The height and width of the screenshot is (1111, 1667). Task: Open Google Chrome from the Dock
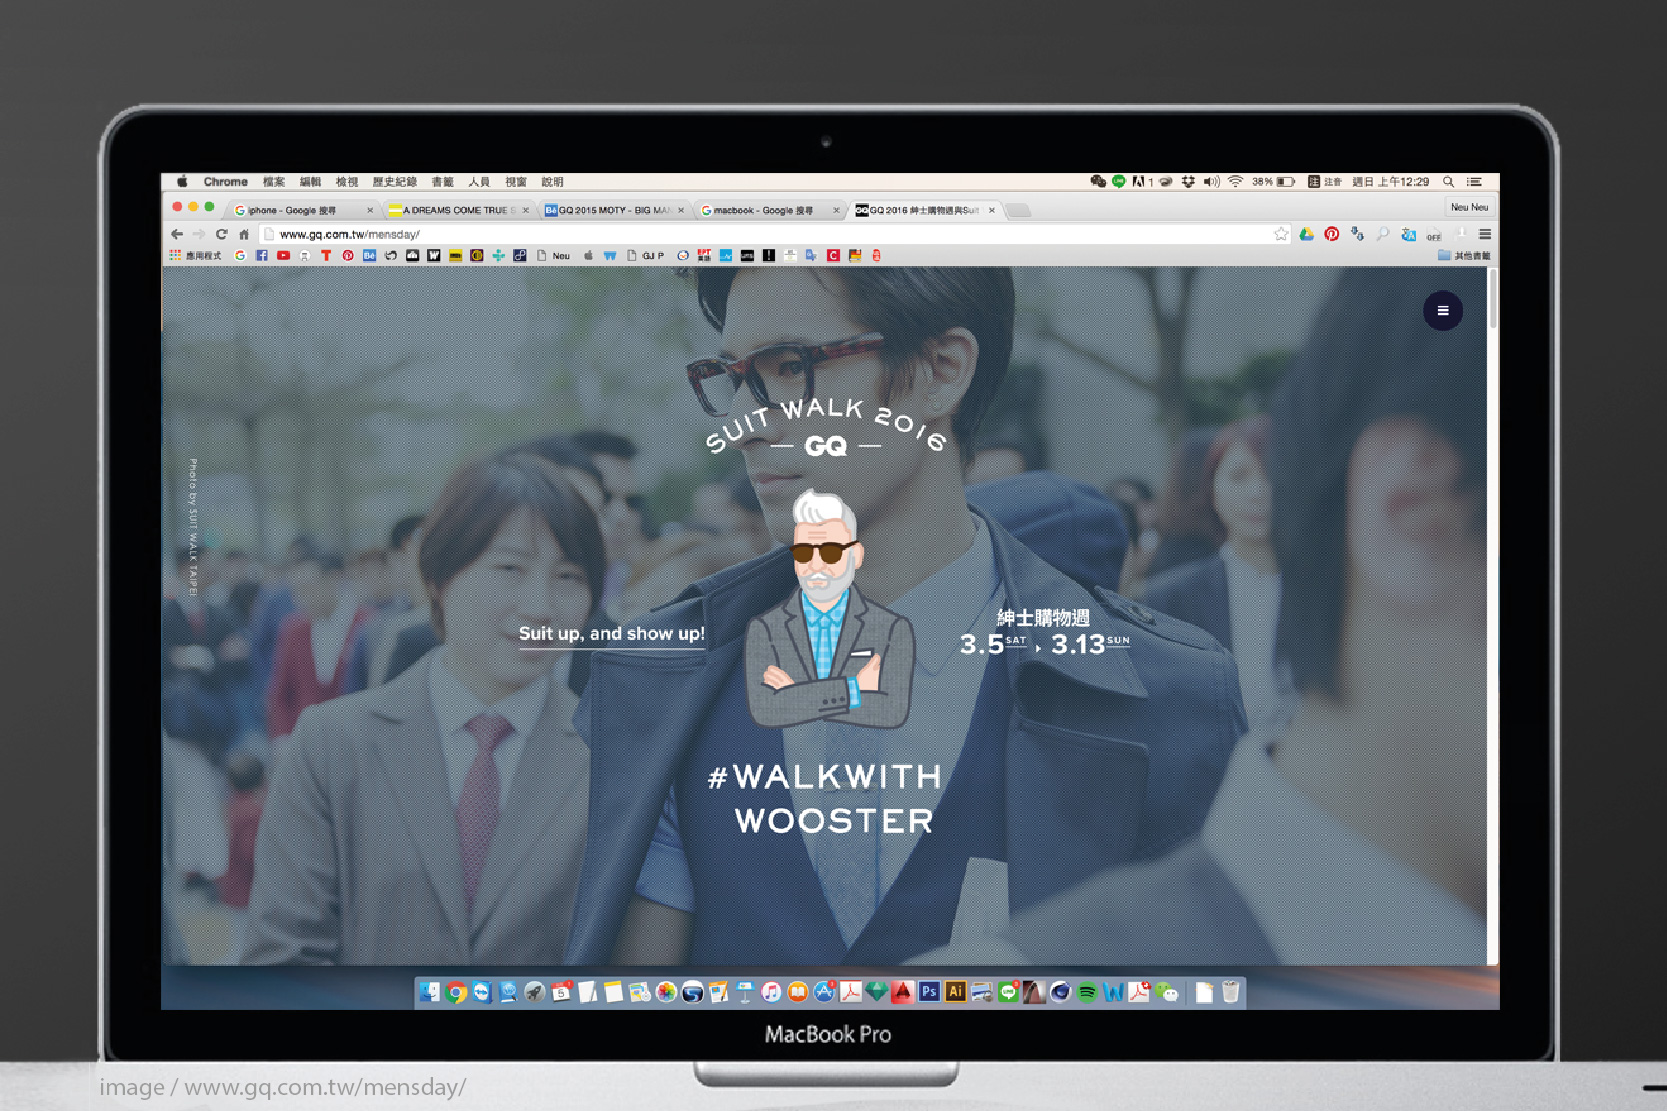[456, 992]
